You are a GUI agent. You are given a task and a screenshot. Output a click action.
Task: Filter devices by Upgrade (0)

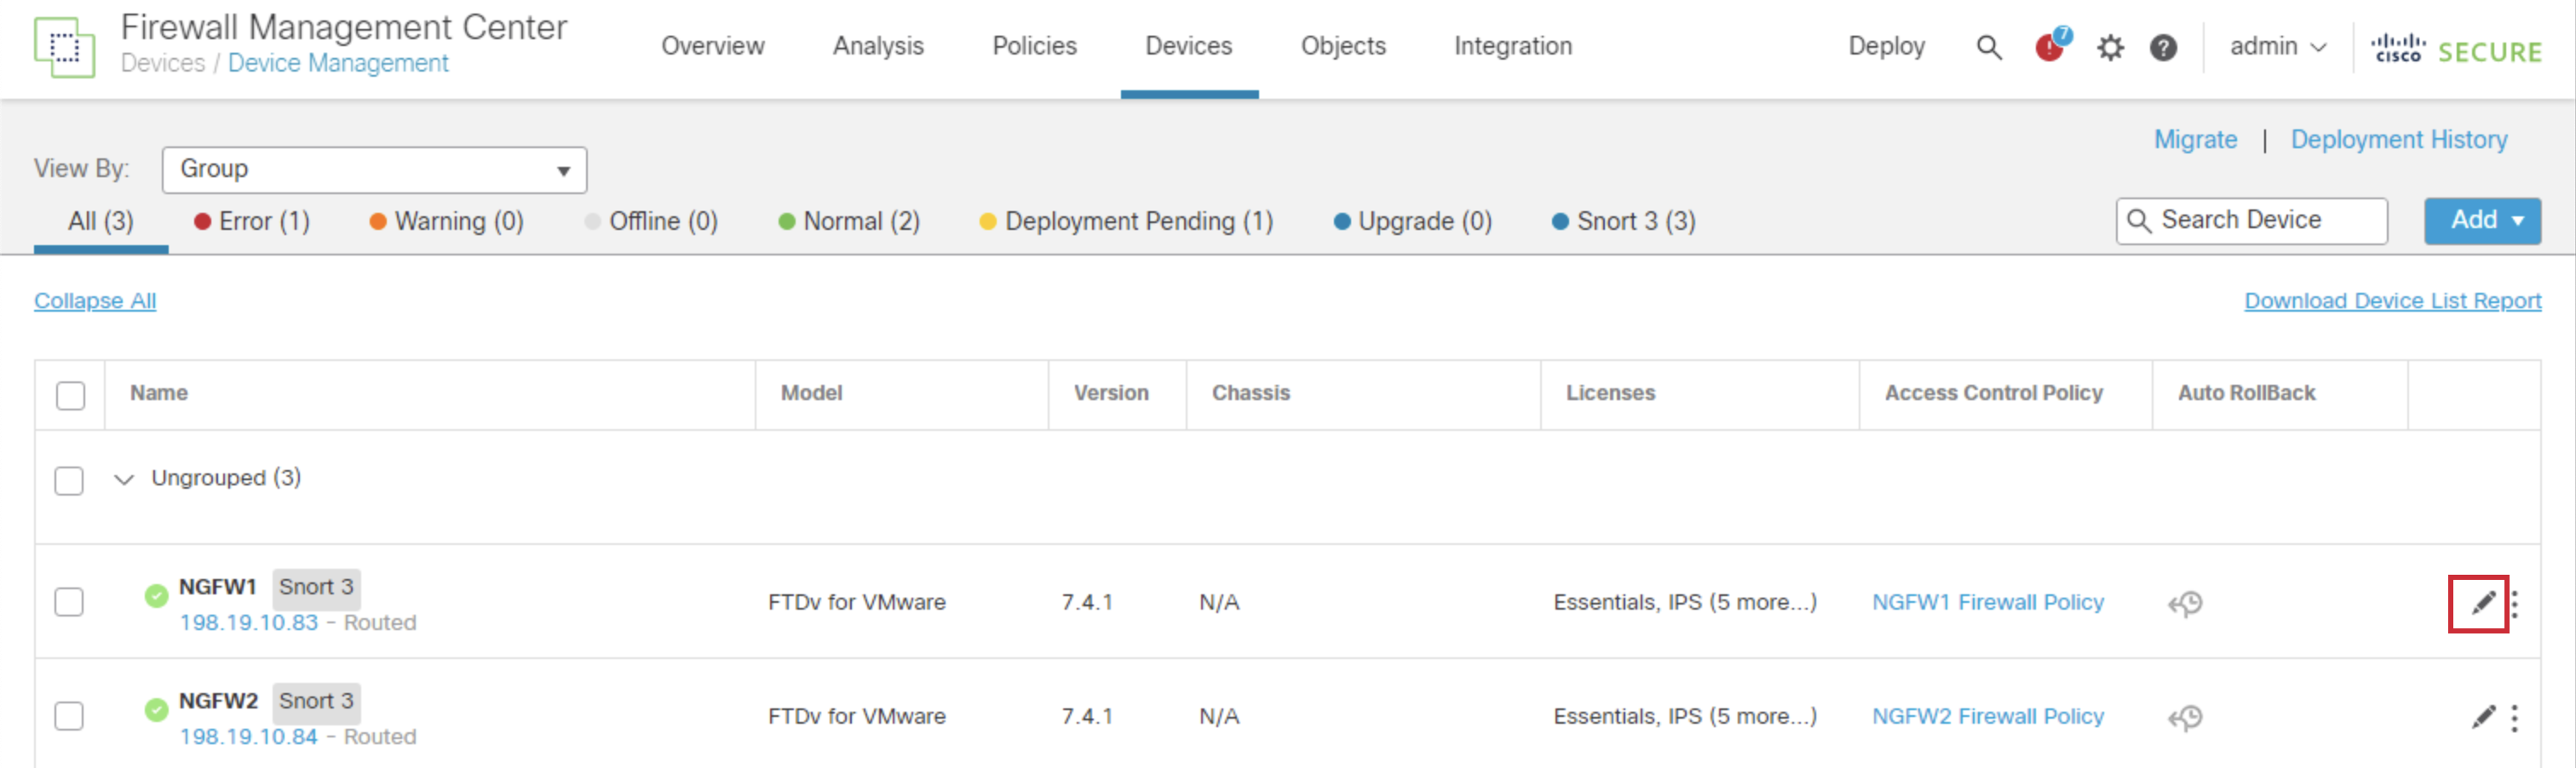click(1412, 221)
